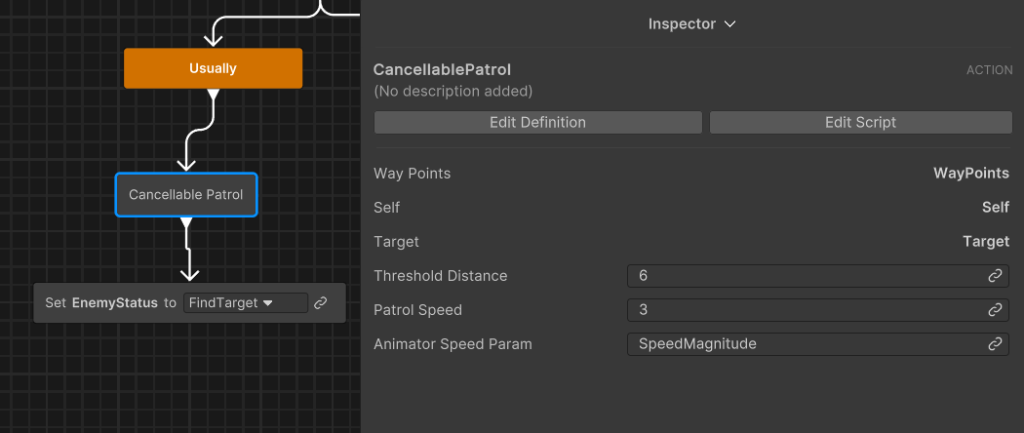The height and width of the screenshot is (433, 1024).
Task: Click the WayPoints variable reference
Action: click(x=970, y=174)
